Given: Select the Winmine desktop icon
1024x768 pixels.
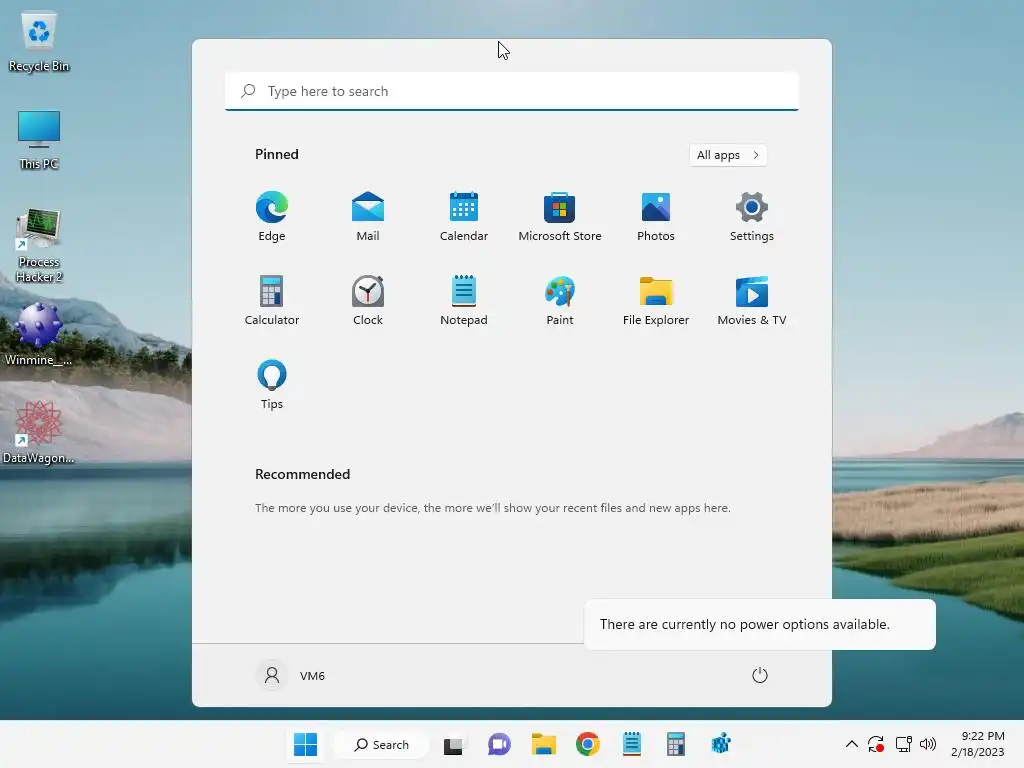Looking at the screenshot, I should click(39, 334).
